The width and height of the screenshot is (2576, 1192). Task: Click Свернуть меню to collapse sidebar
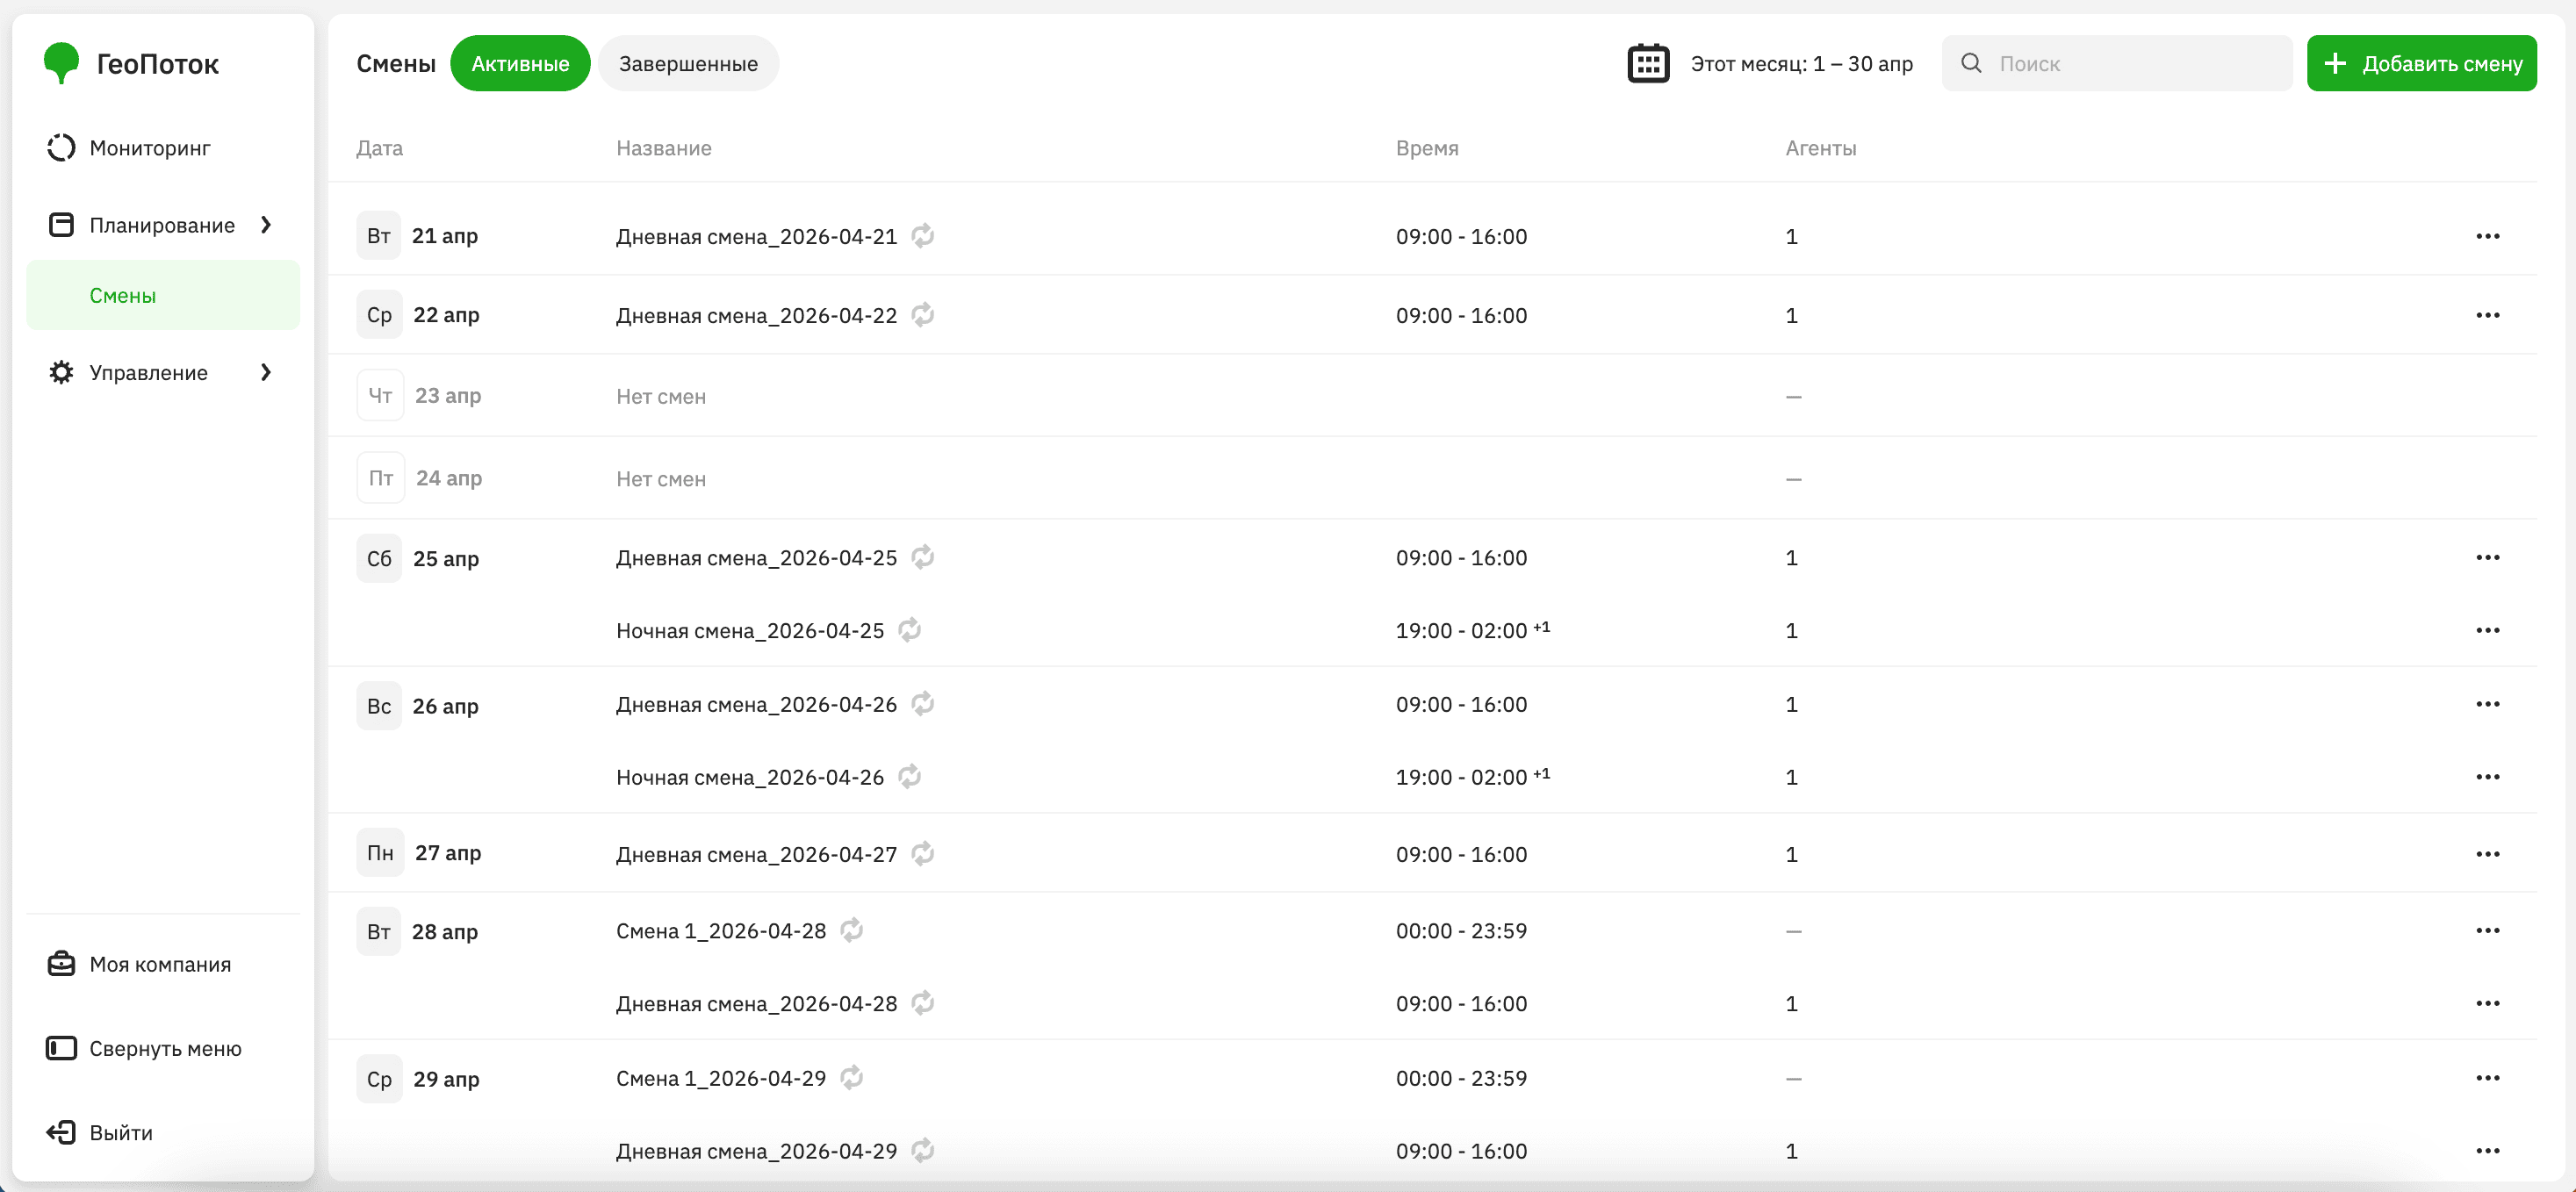165,1048
